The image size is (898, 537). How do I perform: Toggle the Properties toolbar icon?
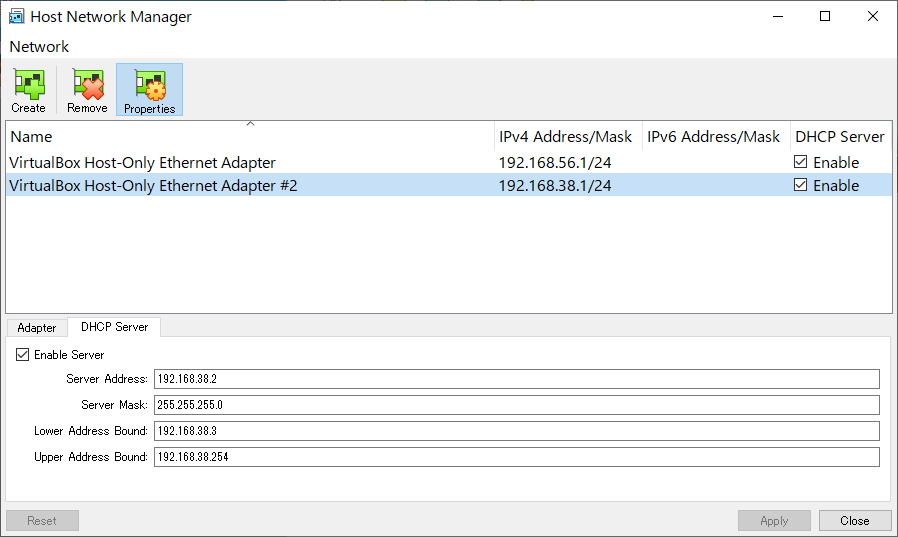tap(149, 90)
